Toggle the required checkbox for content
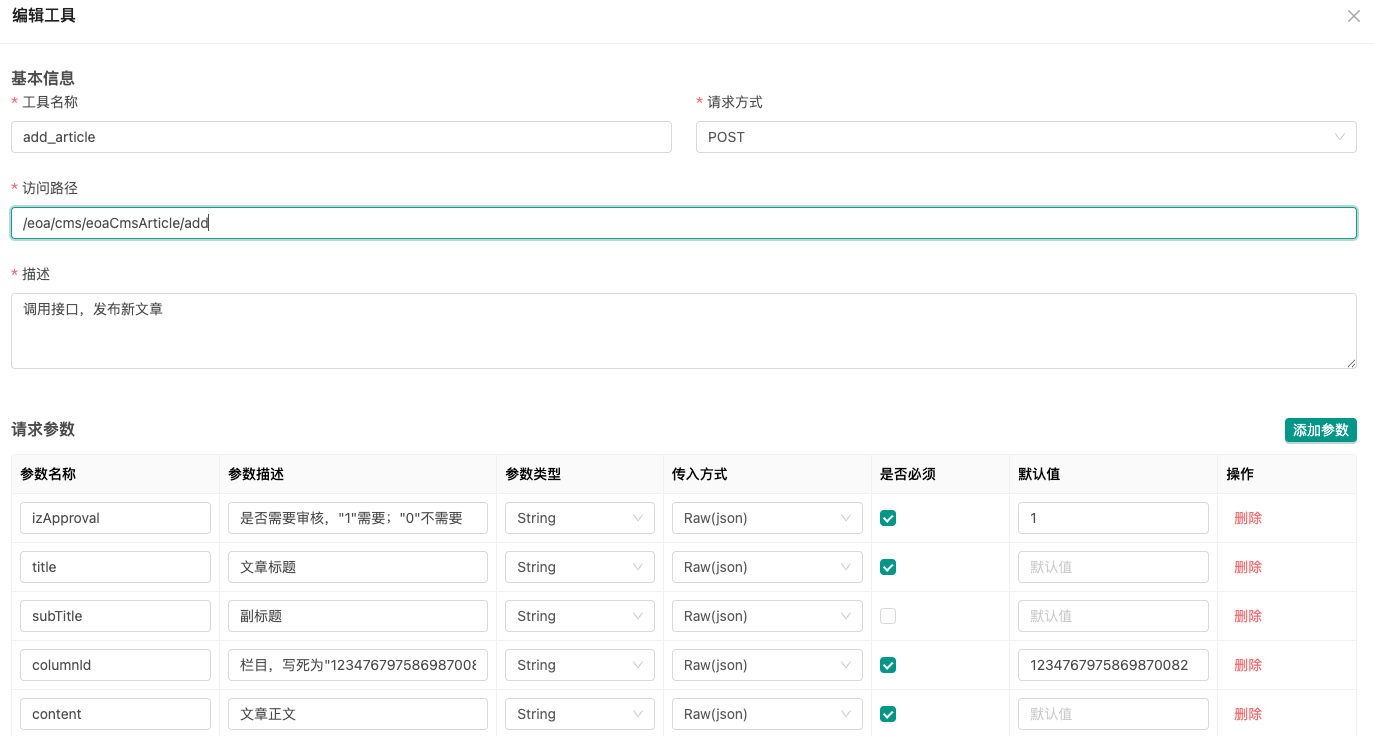Screen dimensions: 1374x736 pyautogui.click(x=888, y=714)
